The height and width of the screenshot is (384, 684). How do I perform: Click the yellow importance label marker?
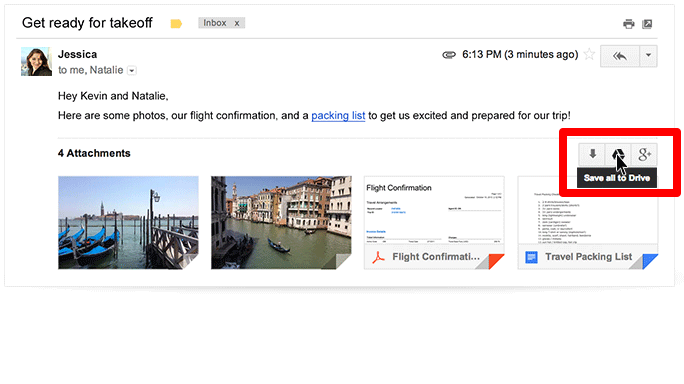click(x=176, y=24)
